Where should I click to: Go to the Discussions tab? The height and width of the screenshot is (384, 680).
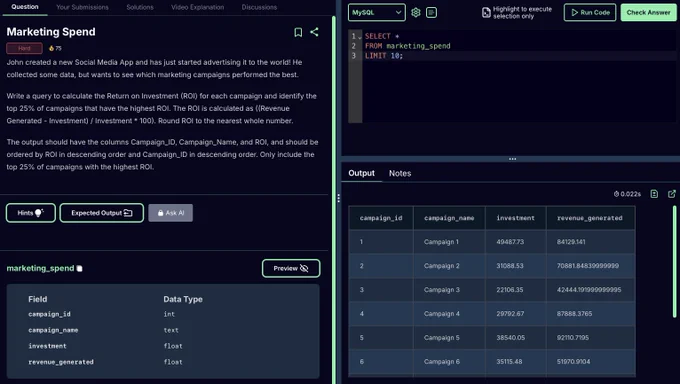259,7
